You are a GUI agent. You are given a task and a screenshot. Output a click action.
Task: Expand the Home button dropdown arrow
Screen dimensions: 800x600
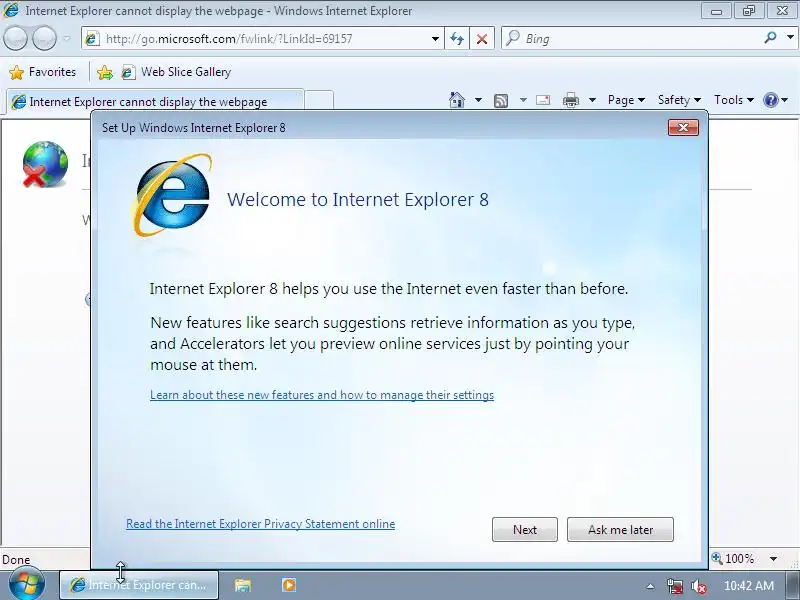478,100
